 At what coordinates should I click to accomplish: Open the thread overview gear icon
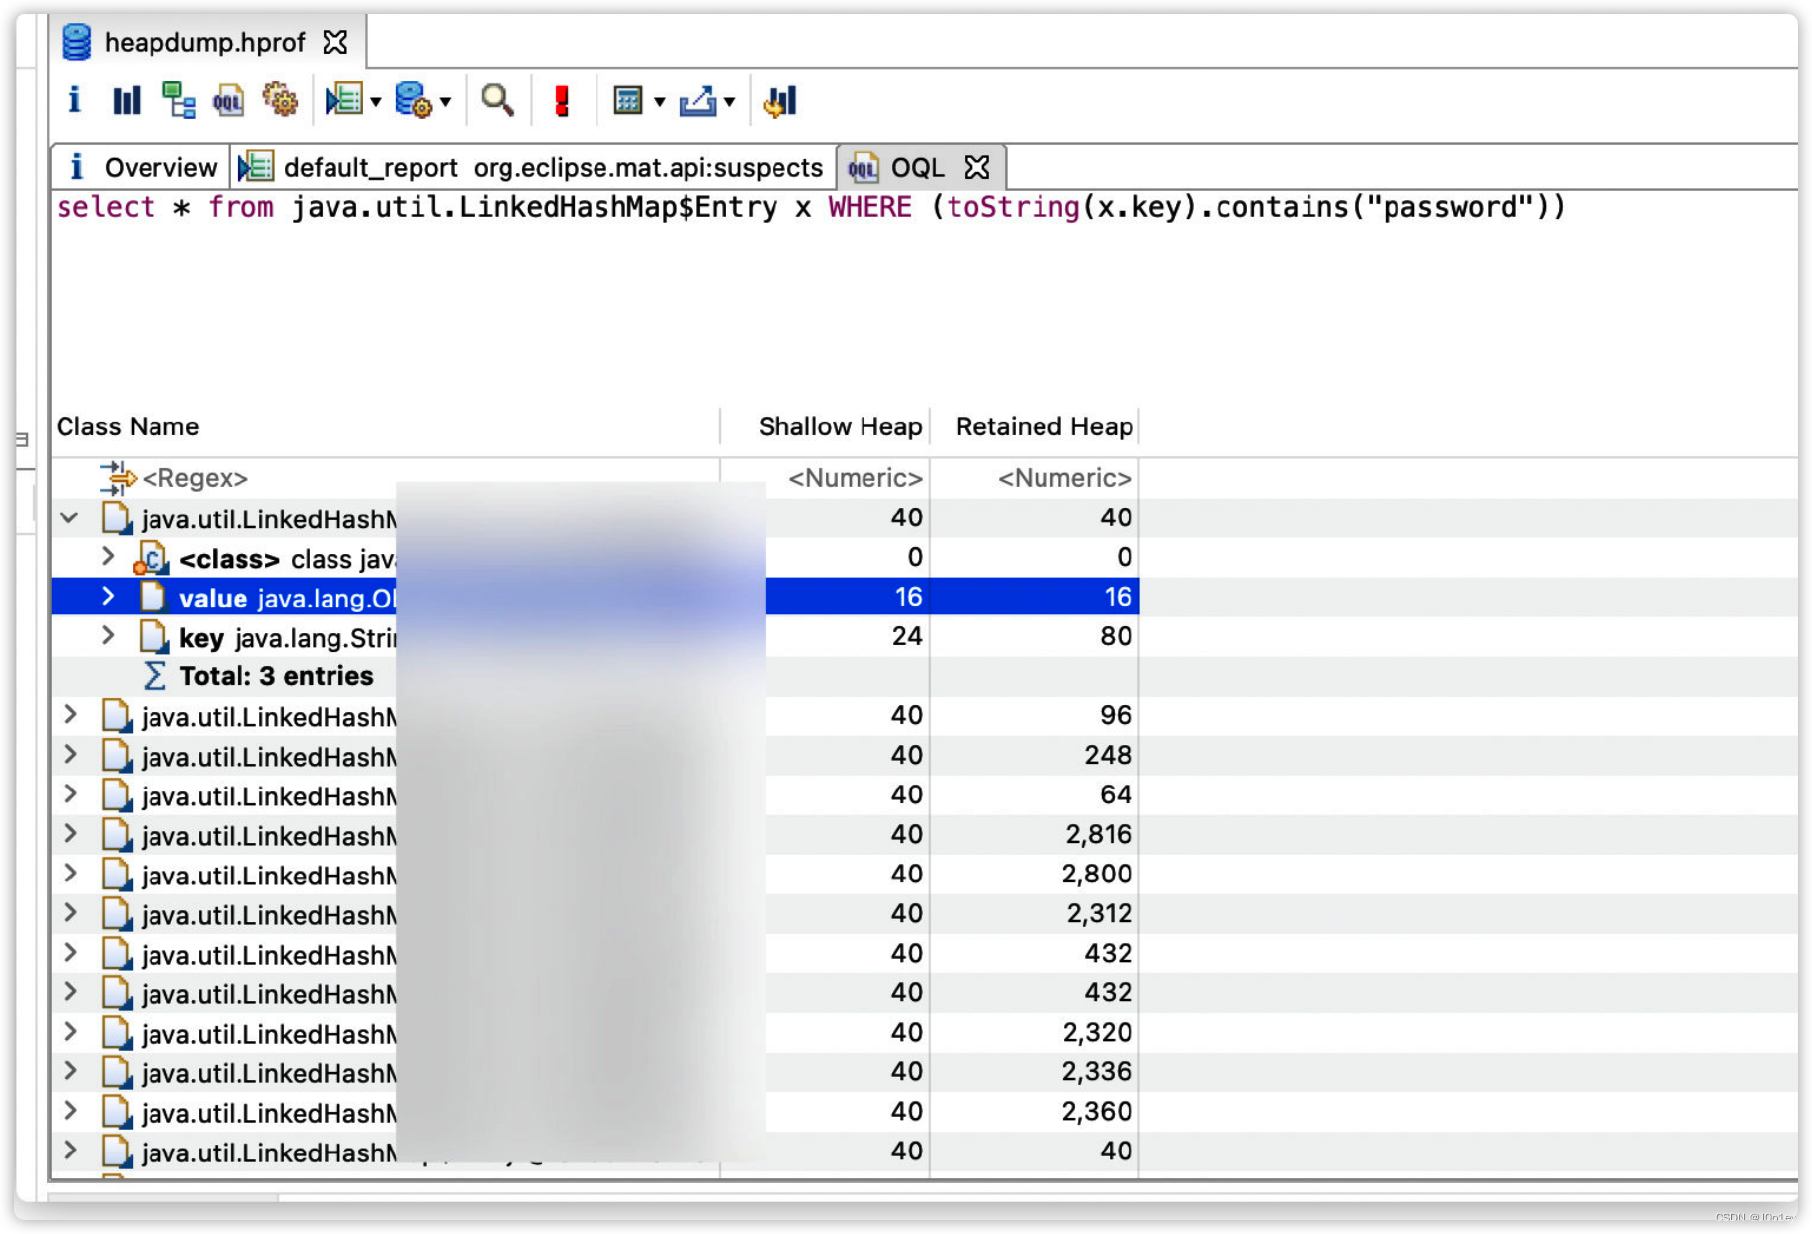point(280,100)
